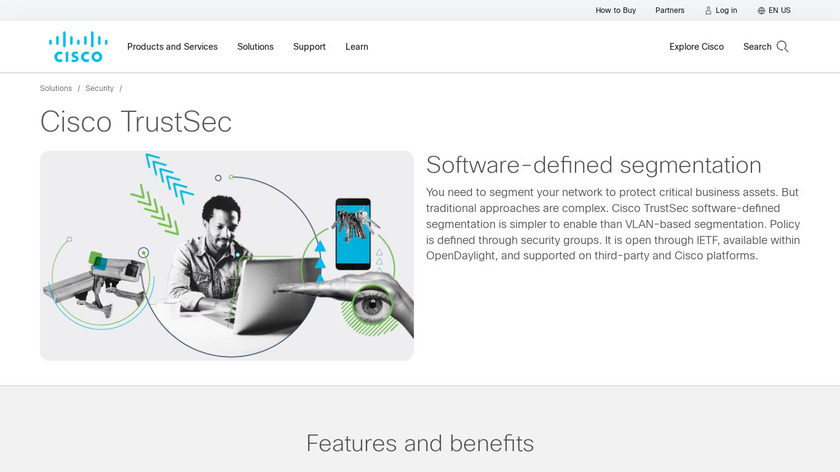Open search via magnifying glass icon
Screen dimensions: 840x472
click(782, 47)
